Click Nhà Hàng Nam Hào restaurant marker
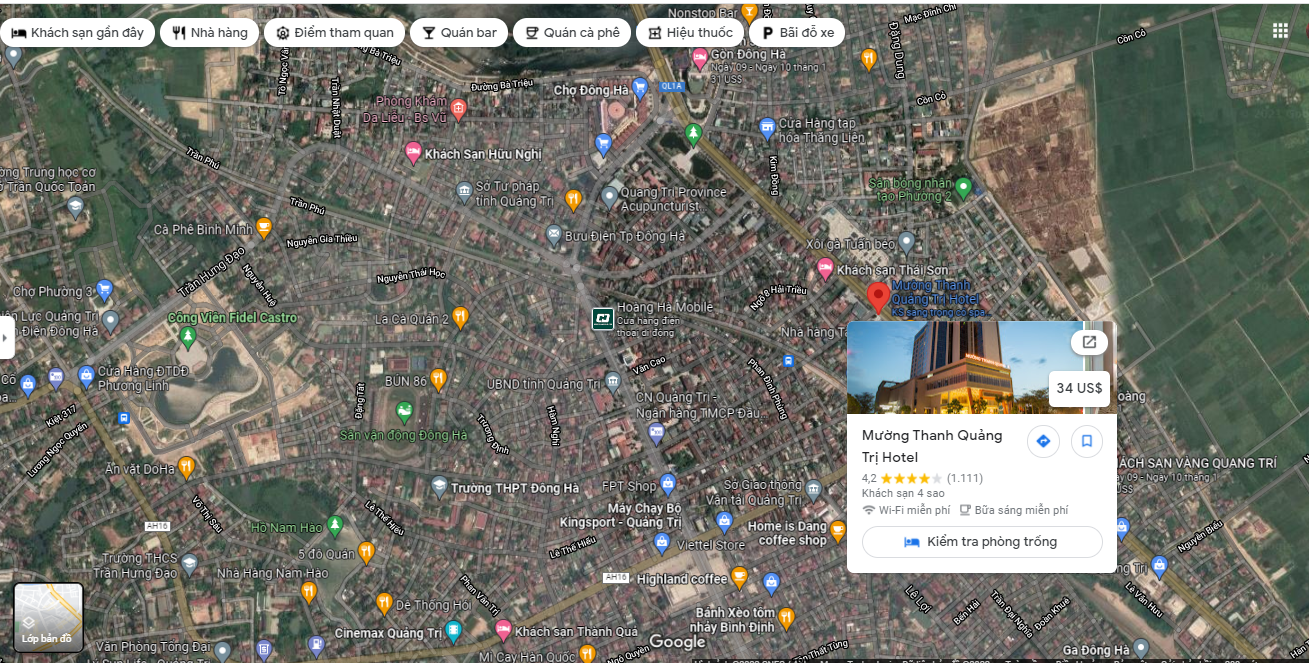Image resolution: width=1309 pixels, height=663 pixels. click(x=308, y=591)
